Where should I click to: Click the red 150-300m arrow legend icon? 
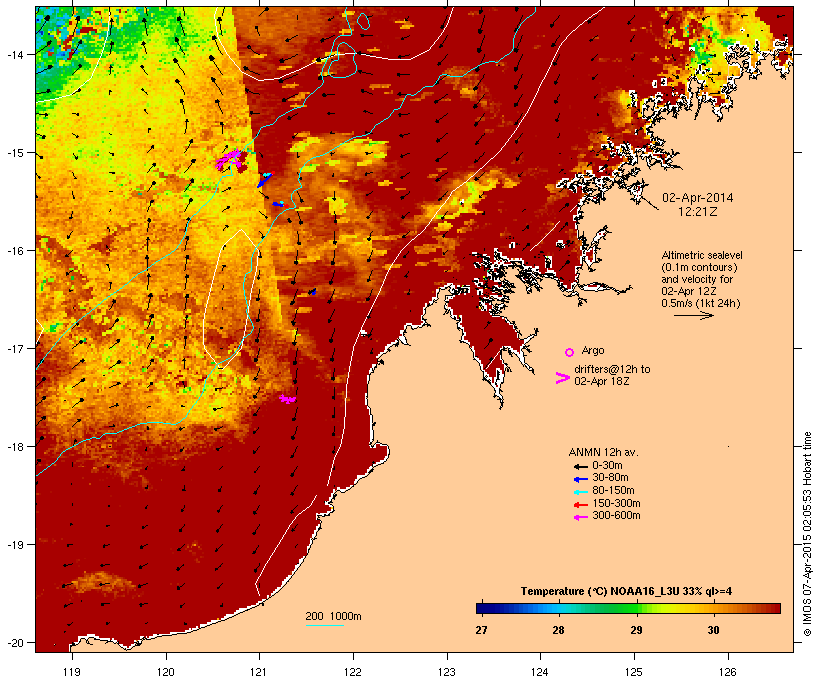581,505
